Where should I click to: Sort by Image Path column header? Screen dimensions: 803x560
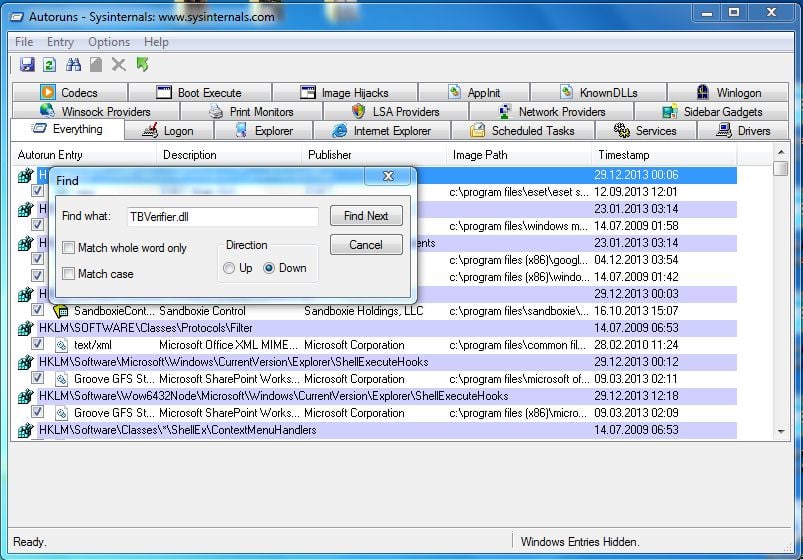(x=519, y=155)
